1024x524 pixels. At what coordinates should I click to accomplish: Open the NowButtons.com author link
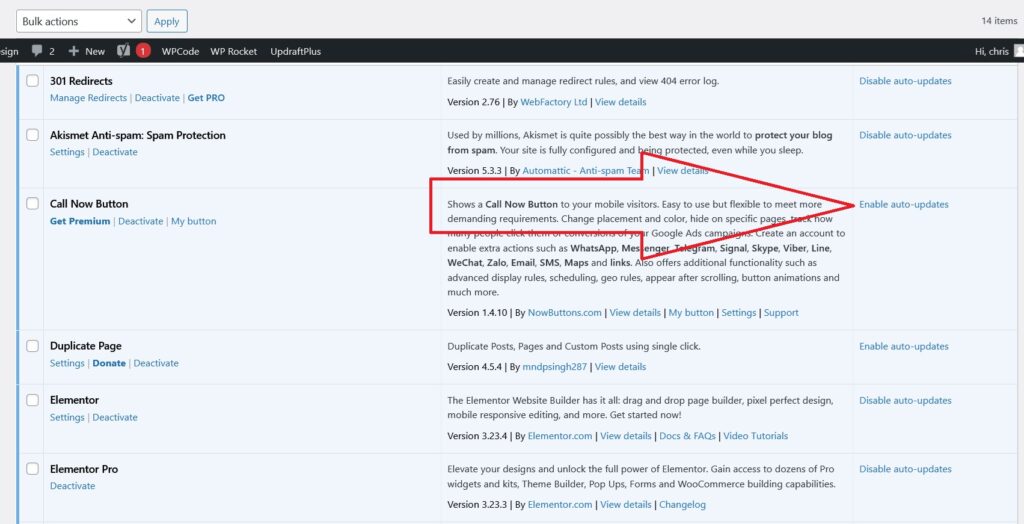tap(565, 312)
